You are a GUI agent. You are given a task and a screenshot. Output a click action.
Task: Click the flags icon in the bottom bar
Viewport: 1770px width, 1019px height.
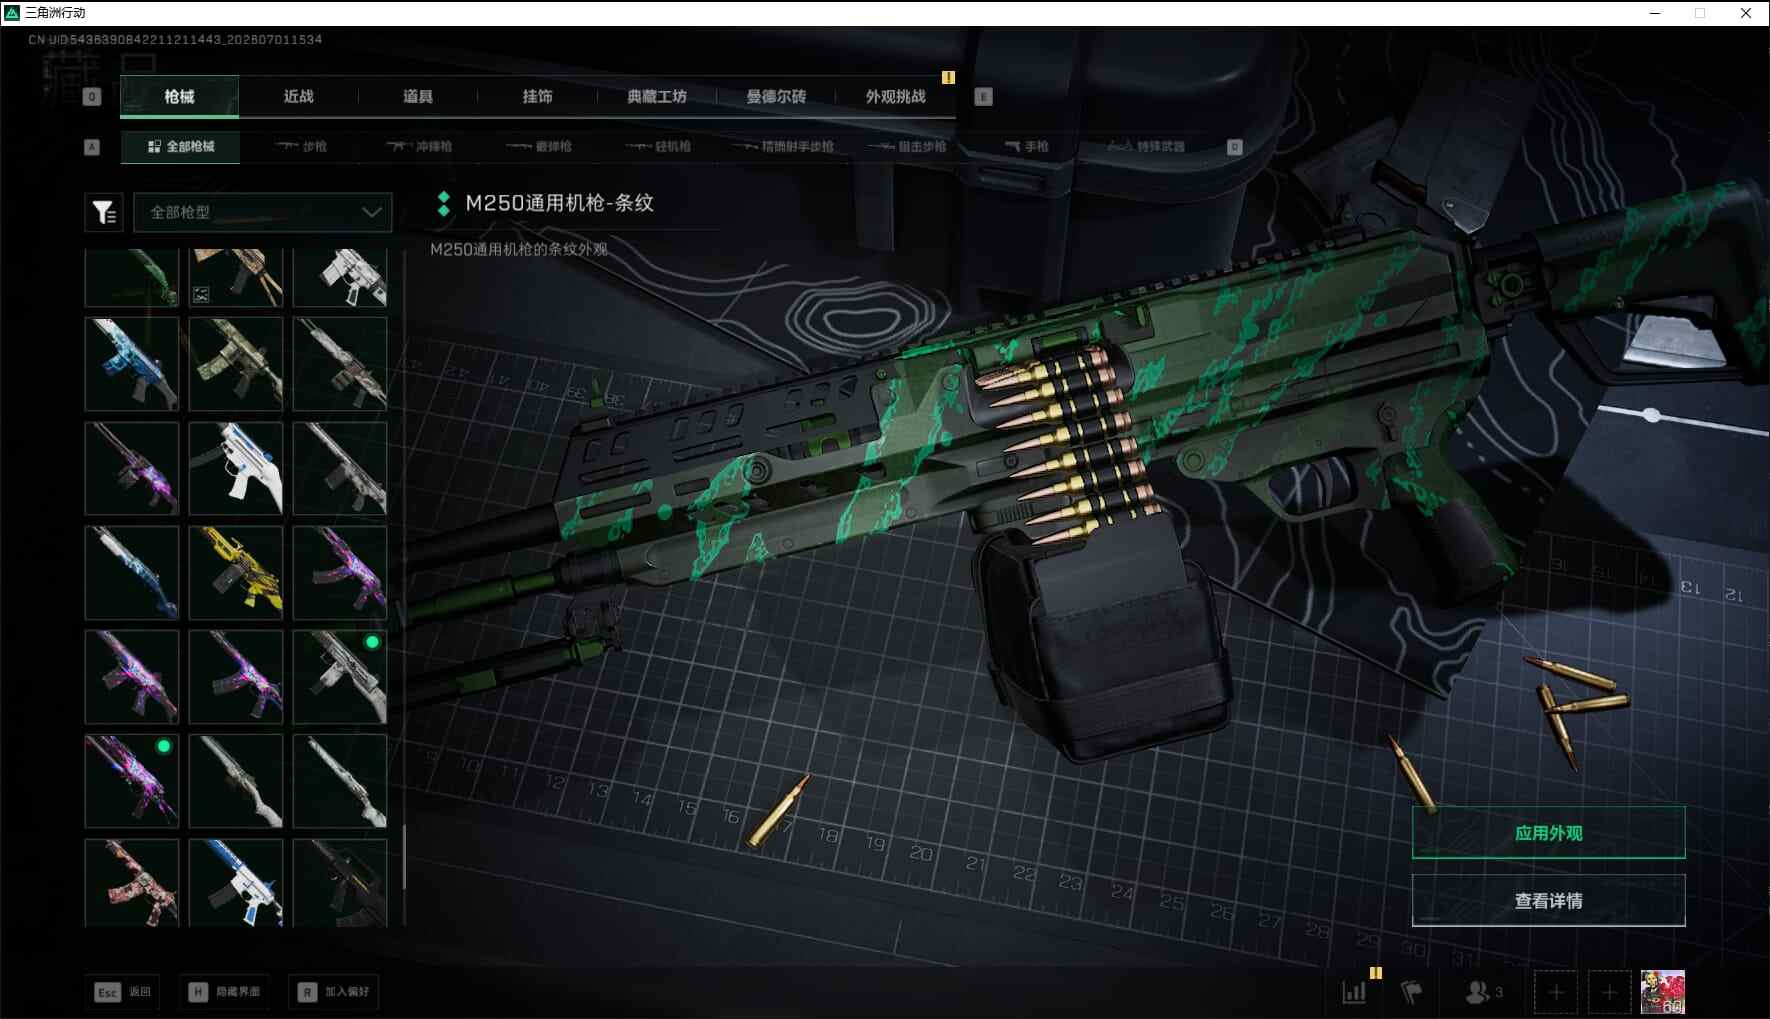(x=1411, y=992)
